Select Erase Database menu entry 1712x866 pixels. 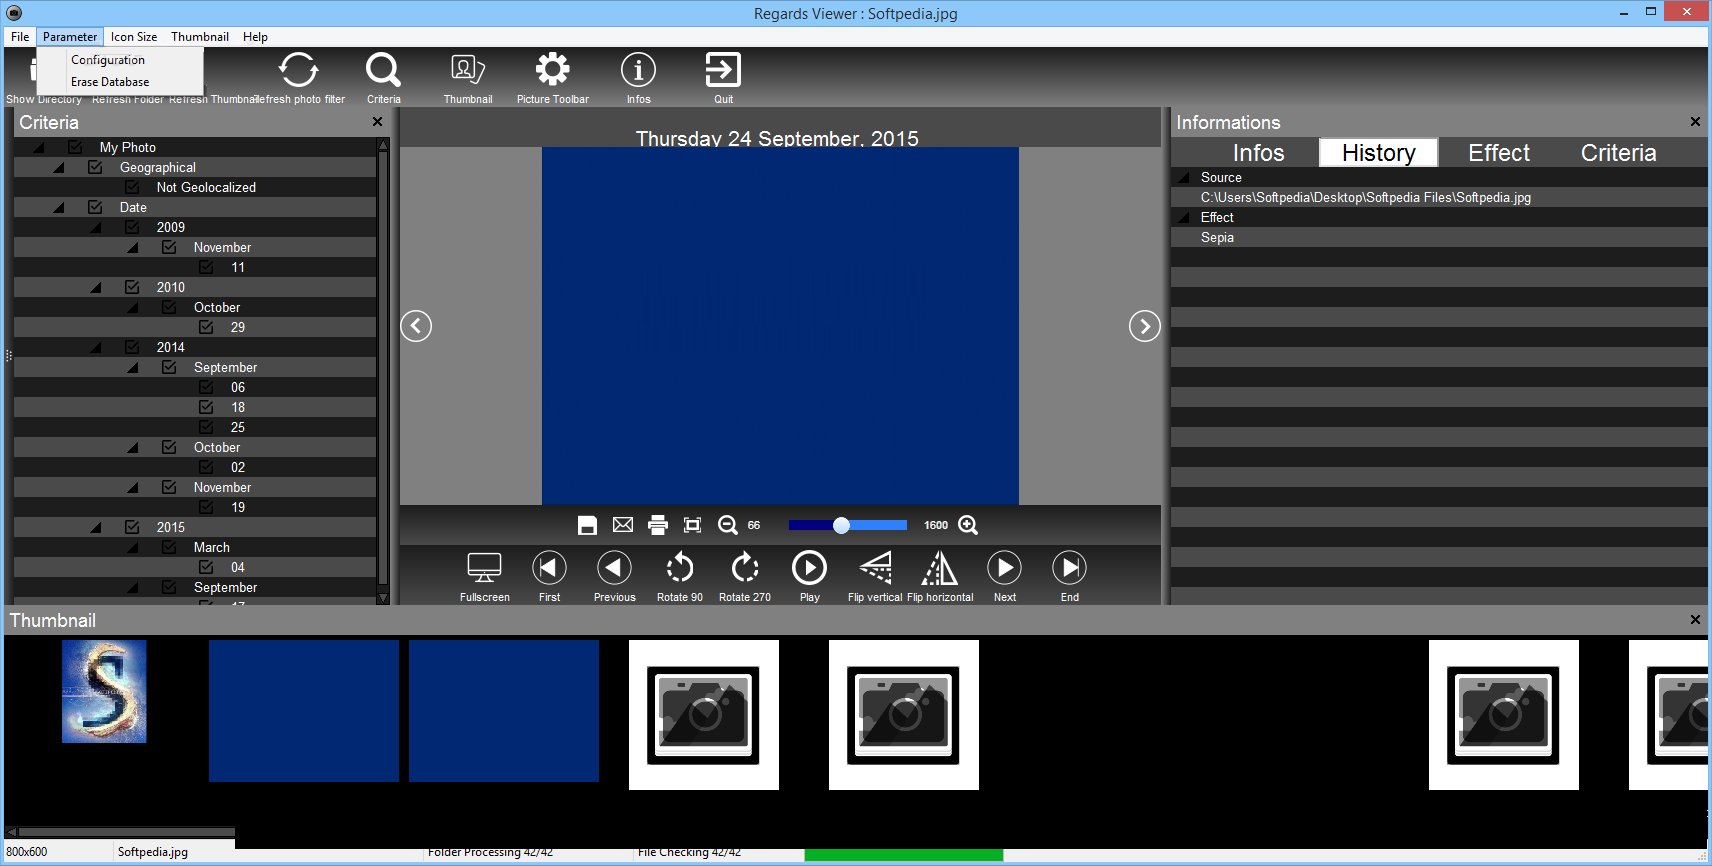click(110, 82)
